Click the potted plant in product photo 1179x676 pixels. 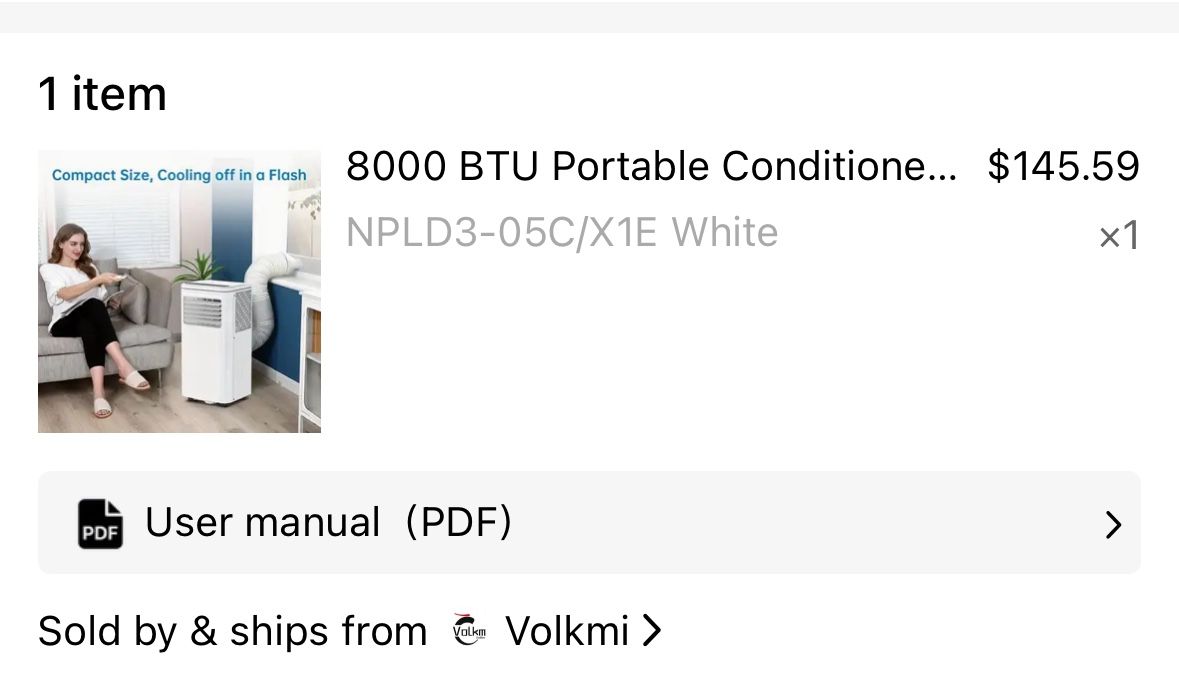click(x=199, y=267)
